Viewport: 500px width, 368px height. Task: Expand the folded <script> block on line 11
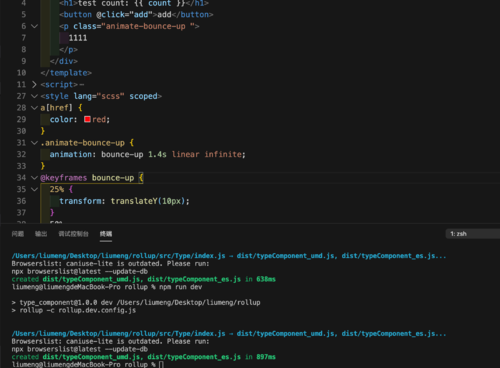34,85
